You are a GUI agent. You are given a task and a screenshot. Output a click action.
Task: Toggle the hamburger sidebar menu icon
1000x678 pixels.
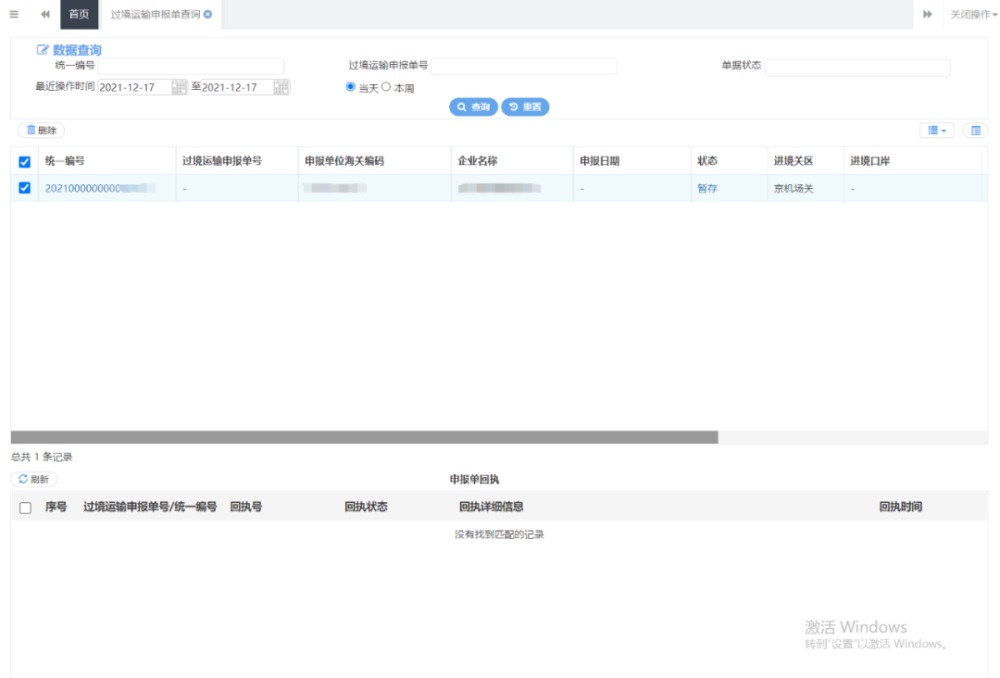click(x=14, y=14)
